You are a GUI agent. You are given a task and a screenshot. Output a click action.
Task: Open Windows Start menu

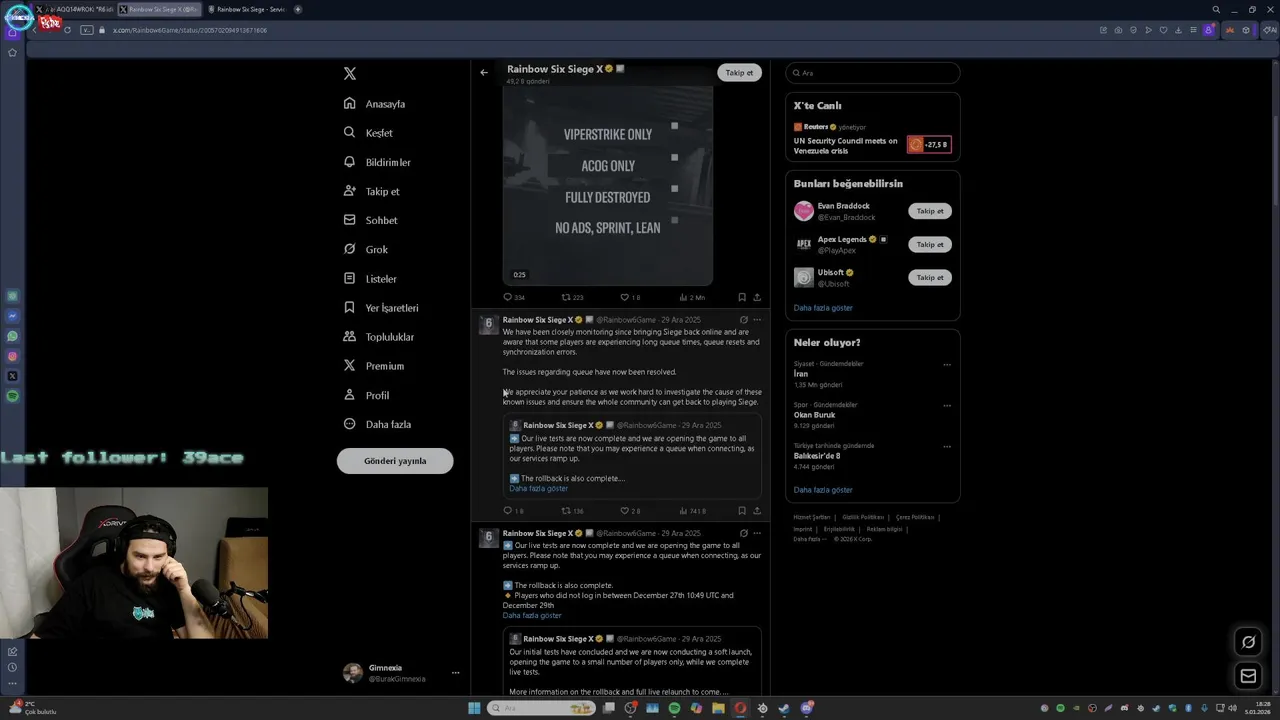click(x=474, y=708)
